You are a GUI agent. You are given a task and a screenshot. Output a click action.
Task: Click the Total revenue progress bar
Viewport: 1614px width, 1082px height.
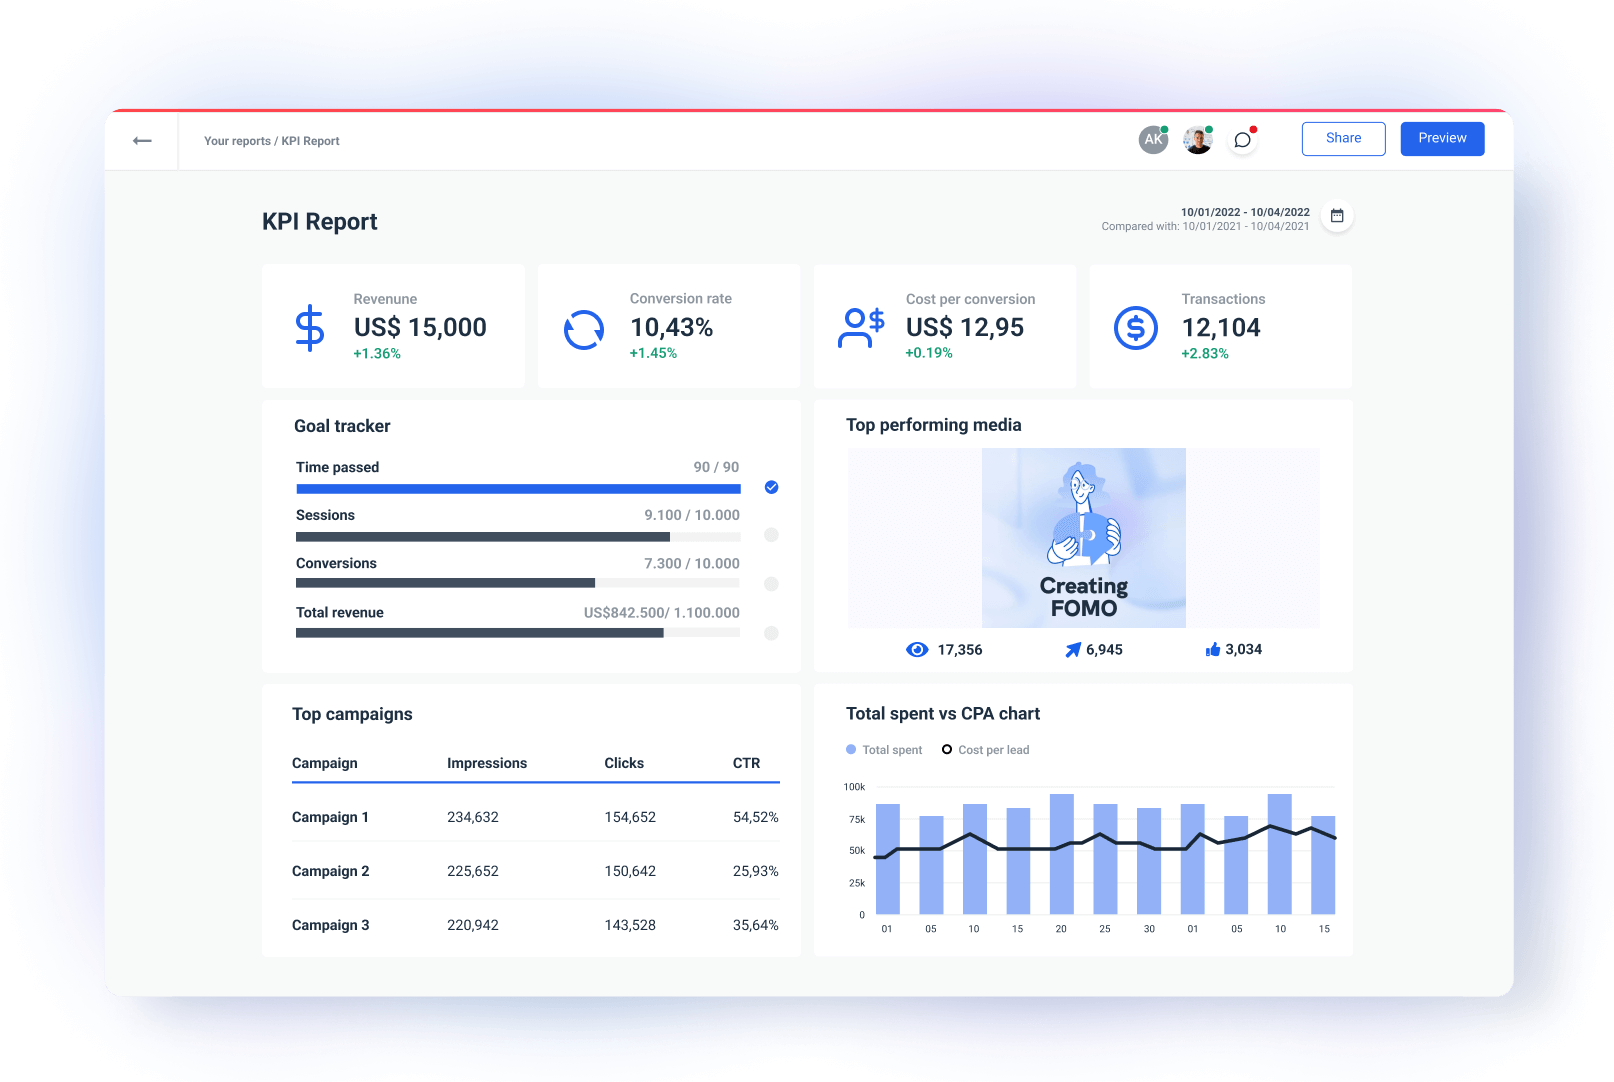(x=517, y=632)
